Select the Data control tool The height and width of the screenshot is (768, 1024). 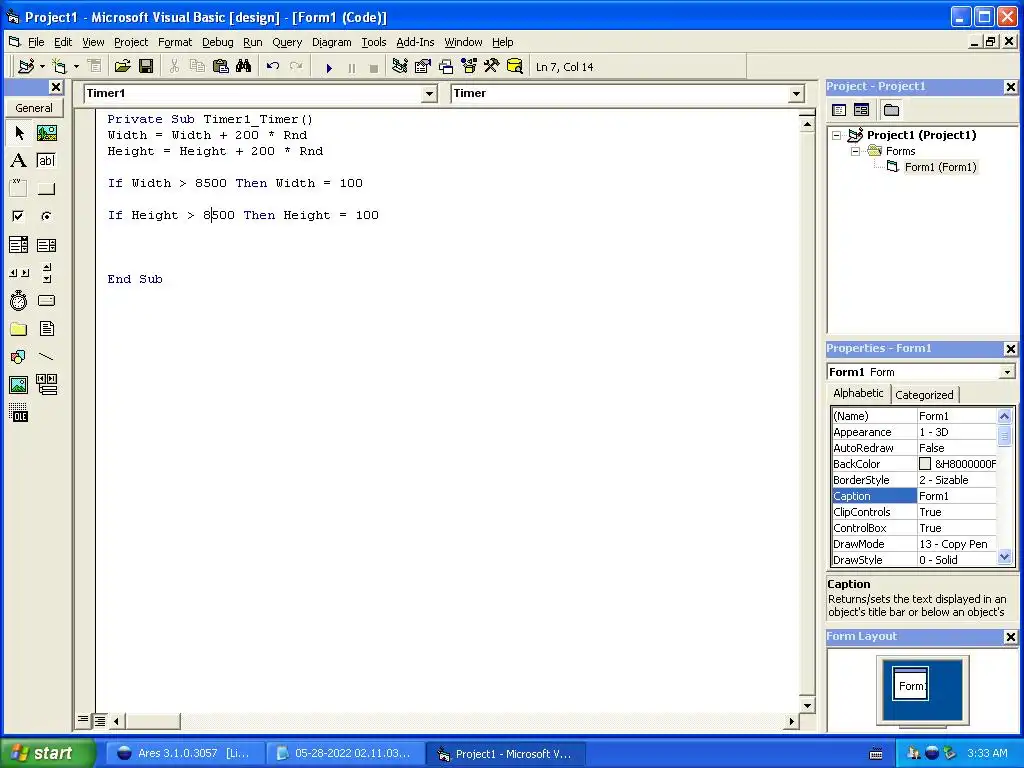coord(46,385)
